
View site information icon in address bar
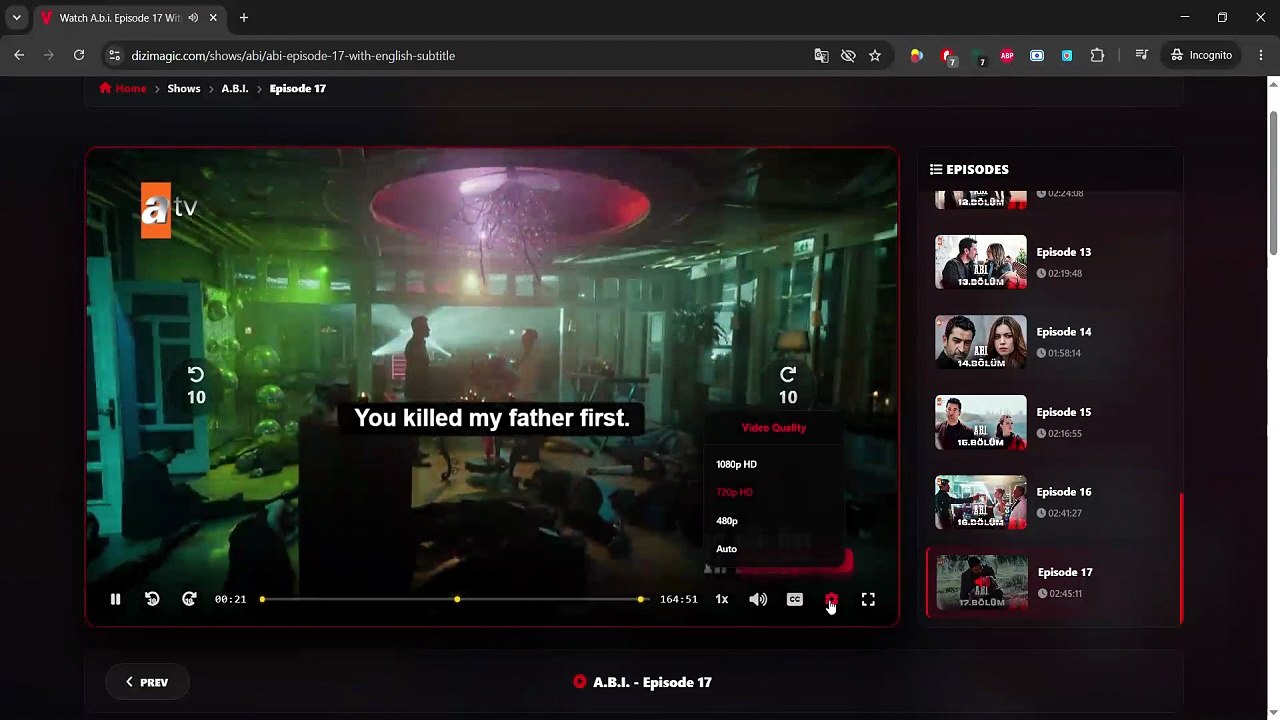click(114, 56)
